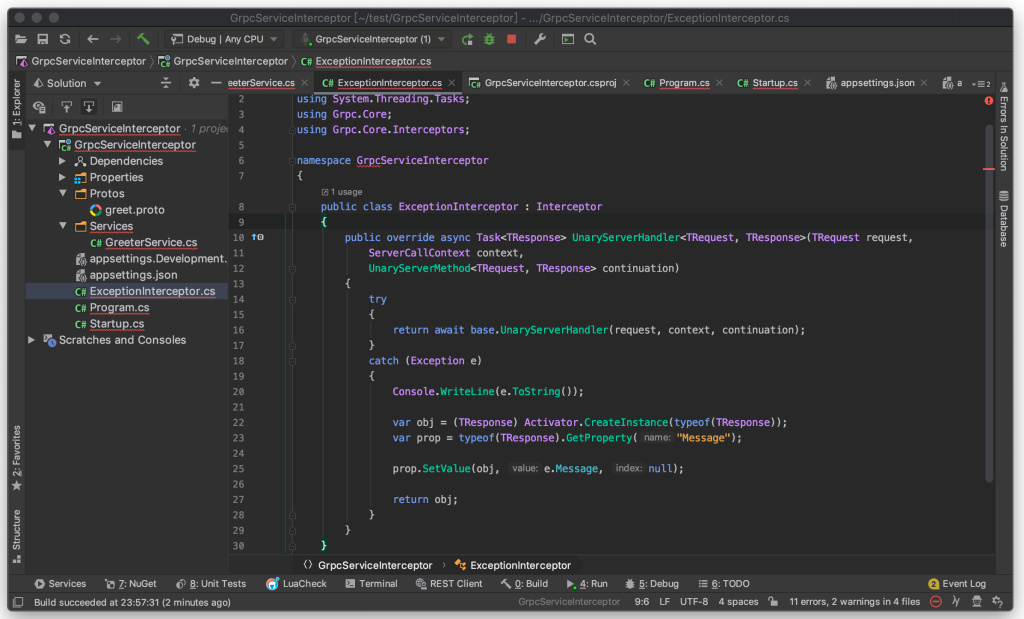Hide Solution panel with minus icon
The width and height of the screenshot is (1024, 619).
tap(216, 83)
